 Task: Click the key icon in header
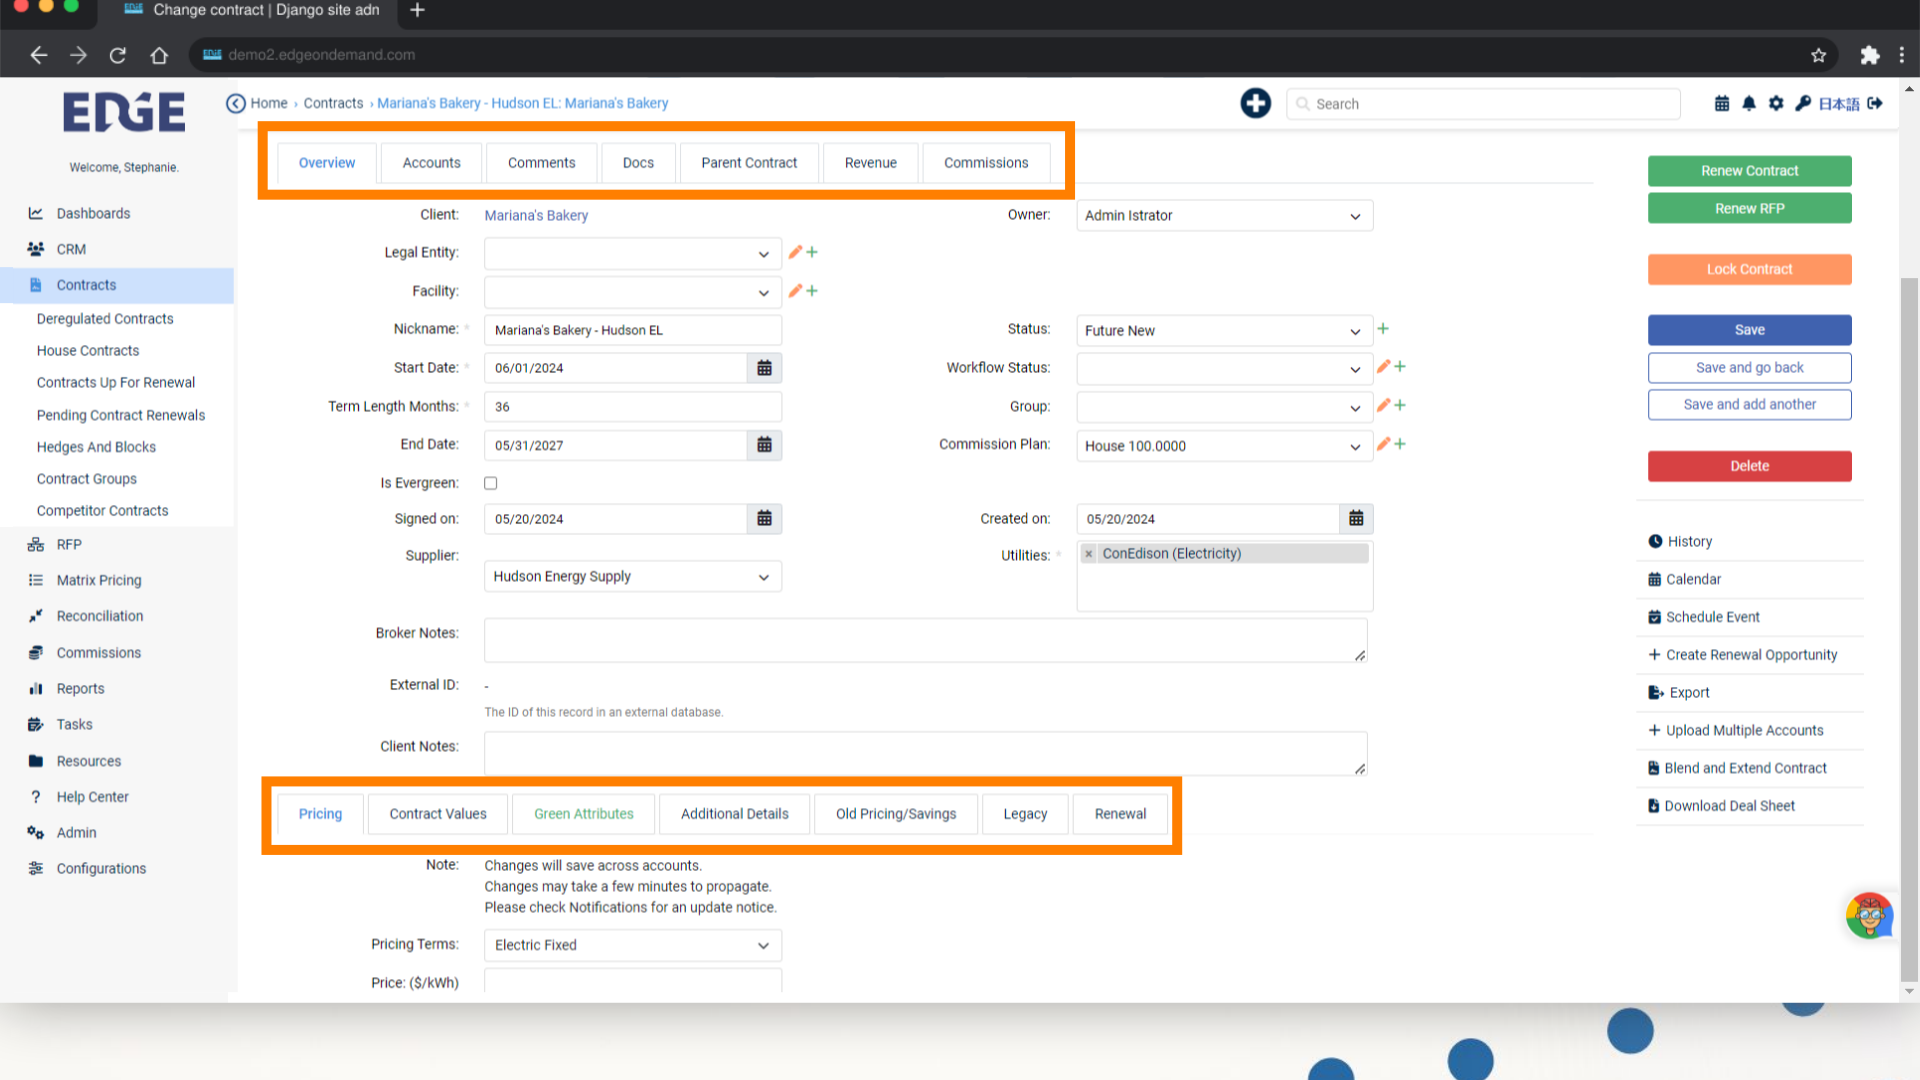click(x=1803, y=103)
